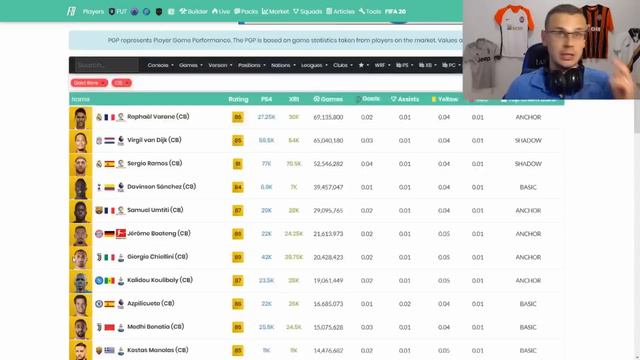Open Raphaël Varane's player face thumbnail
This screenshot has height=360, width=640.
pos(80,118)
